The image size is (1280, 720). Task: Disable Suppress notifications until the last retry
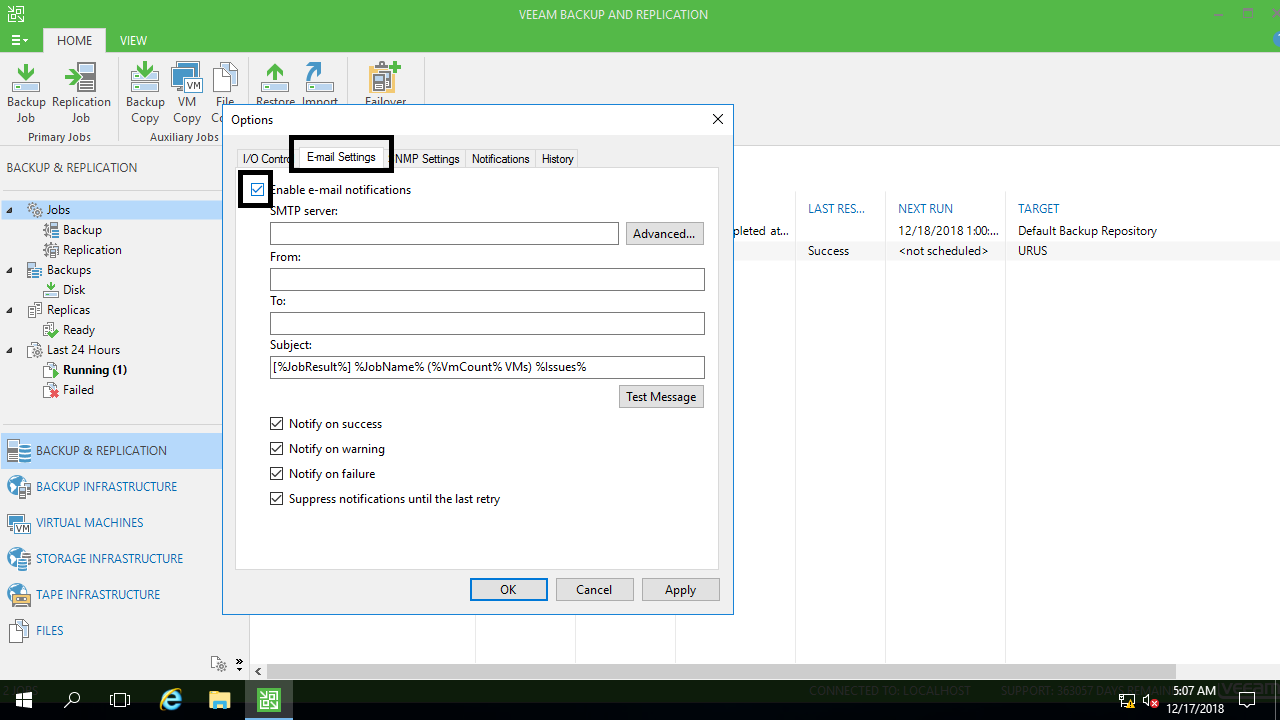pyautogui.click(x=277, y=499)
